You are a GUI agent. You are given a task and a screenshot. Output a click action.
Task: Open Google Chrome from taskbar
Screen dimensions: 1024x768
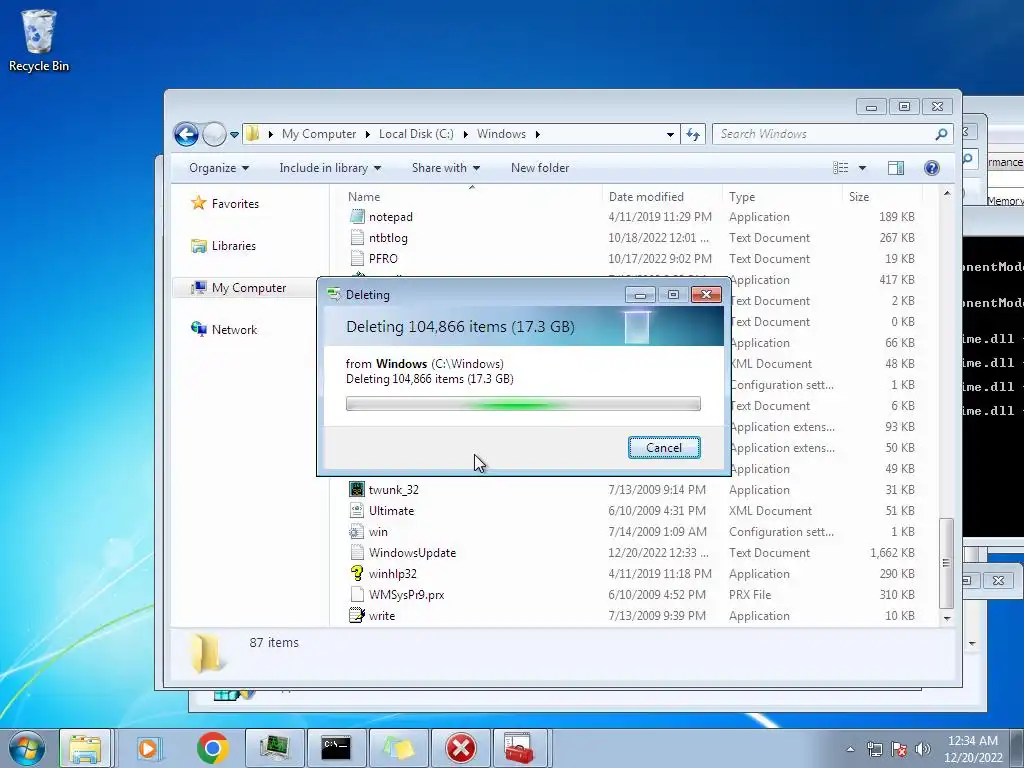[x=212, y=748]
